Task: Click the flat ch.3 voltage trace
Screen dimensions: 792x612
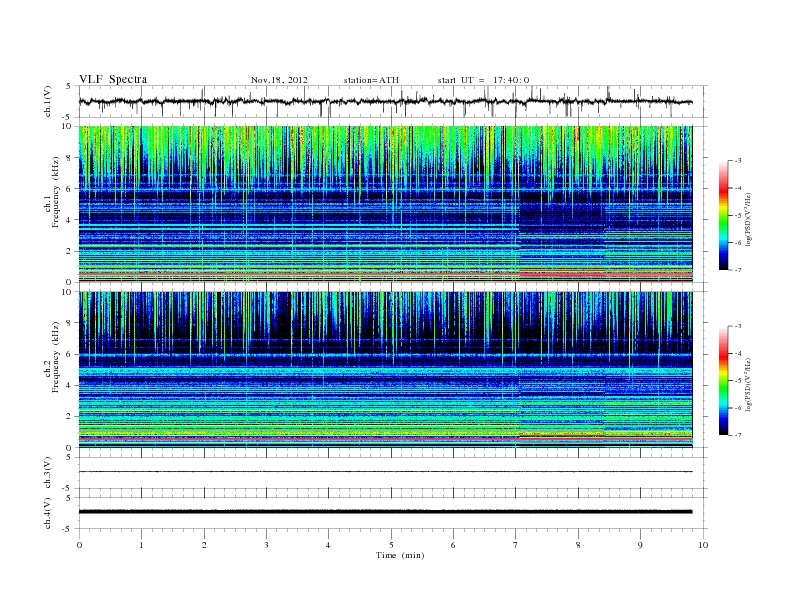Action: pos(385,472)
